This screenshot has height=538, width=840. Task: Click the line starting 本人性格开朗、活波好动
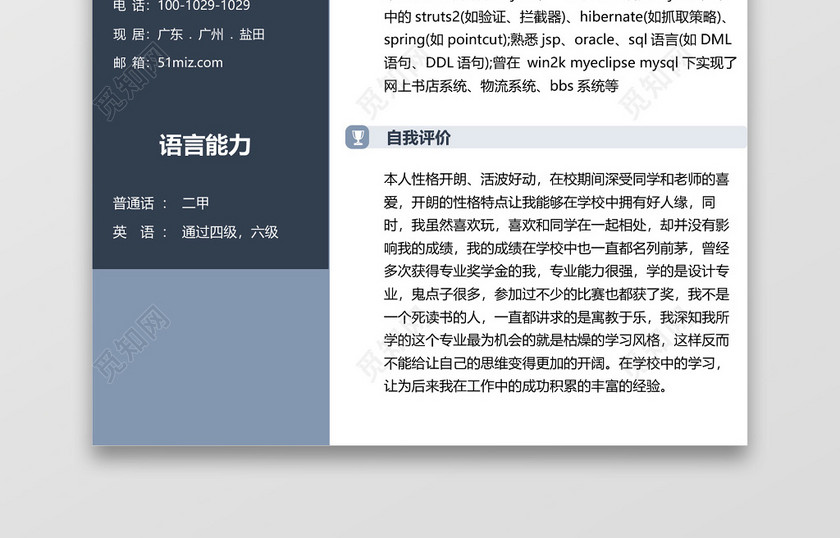(557, 179)
